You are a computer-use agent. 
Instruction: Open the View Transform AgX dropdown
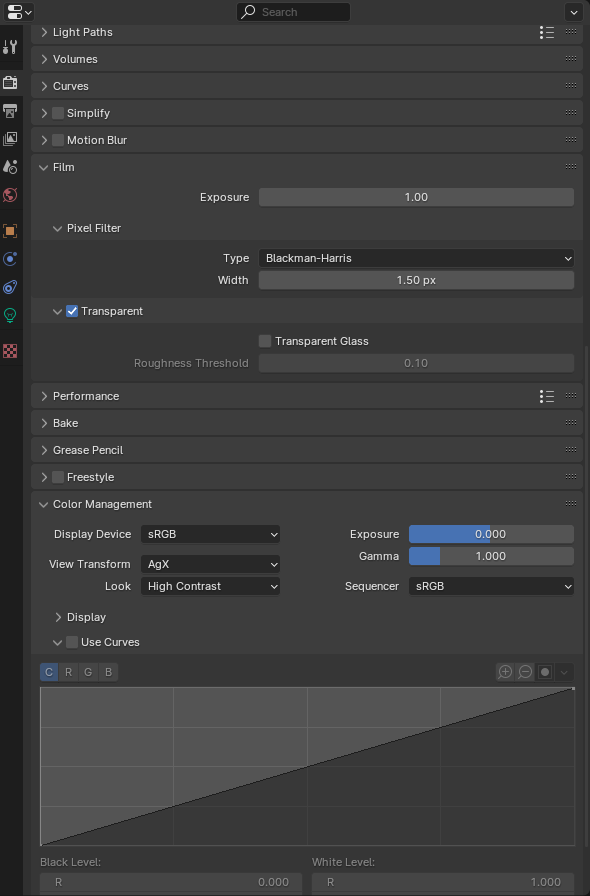click(210, 564)
